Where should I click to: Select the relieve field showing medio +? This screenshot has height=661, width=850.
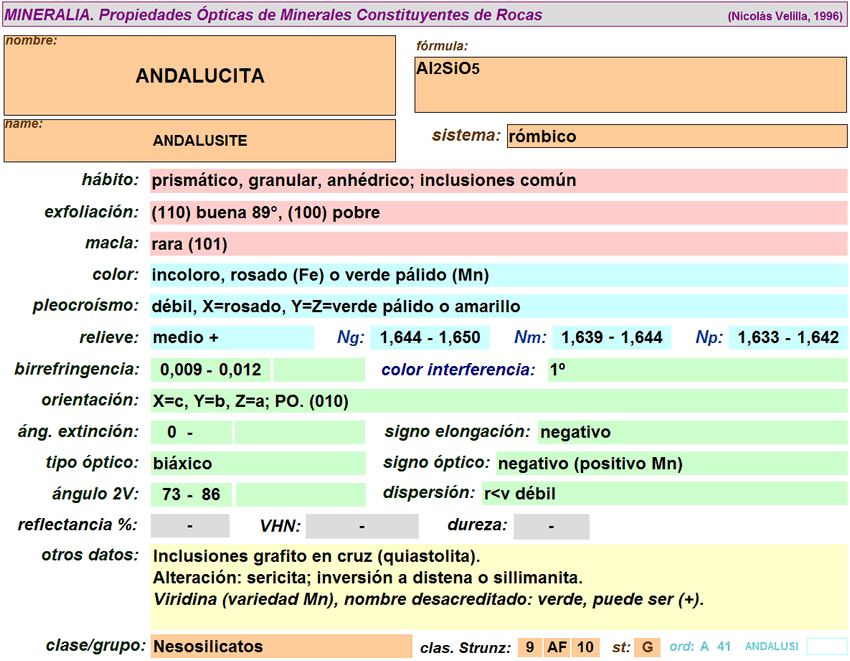pyautogui.click(x=231, y=338)
